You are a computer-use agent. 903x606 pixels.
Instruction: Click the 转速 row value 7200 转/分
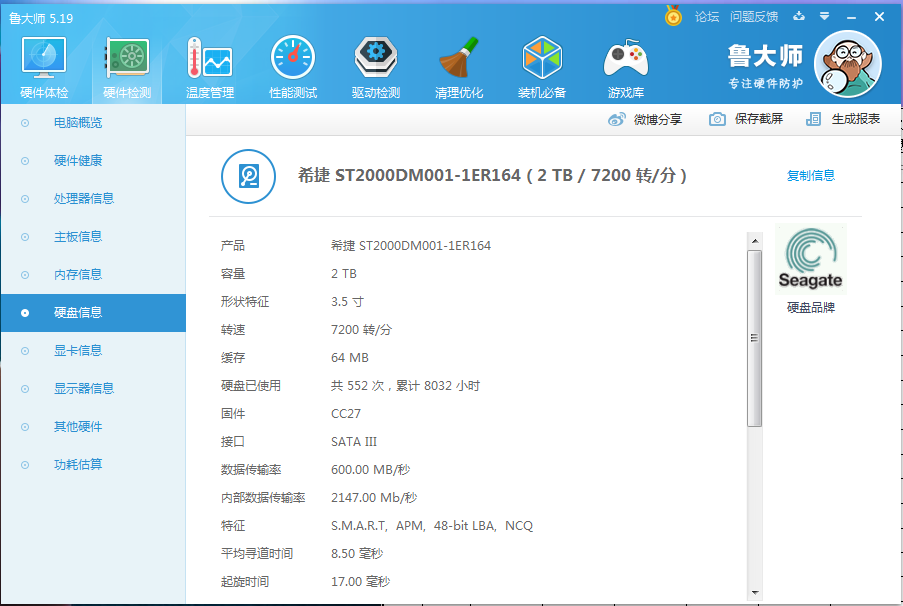[x=361, y=329]
